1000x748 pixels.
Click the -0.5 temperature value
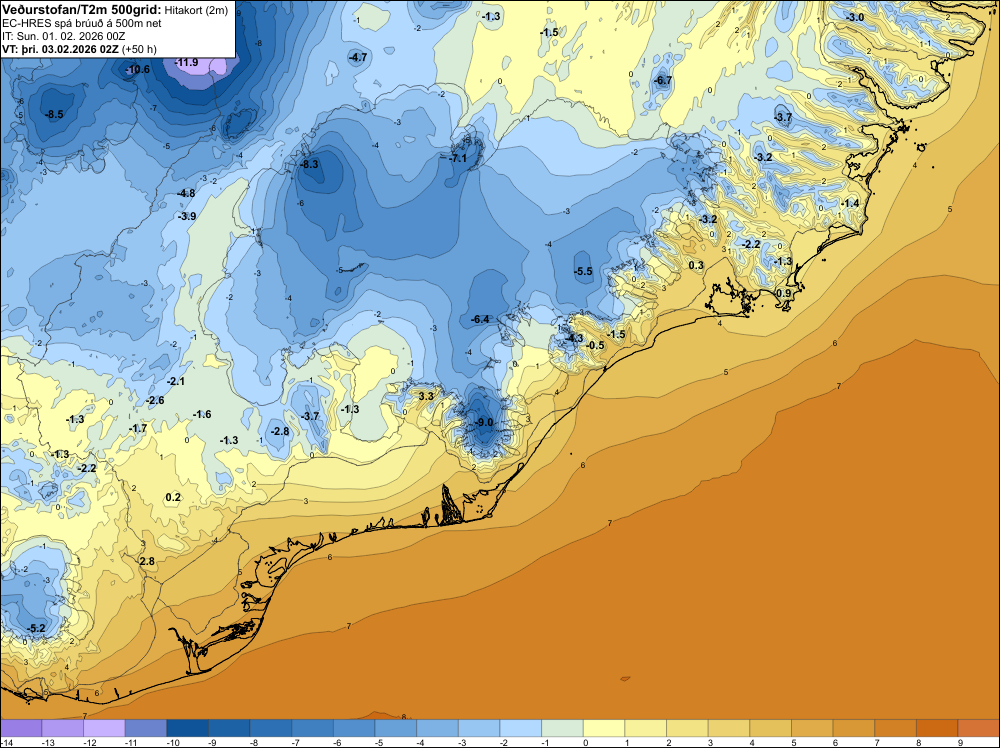[x=595, y=346]
